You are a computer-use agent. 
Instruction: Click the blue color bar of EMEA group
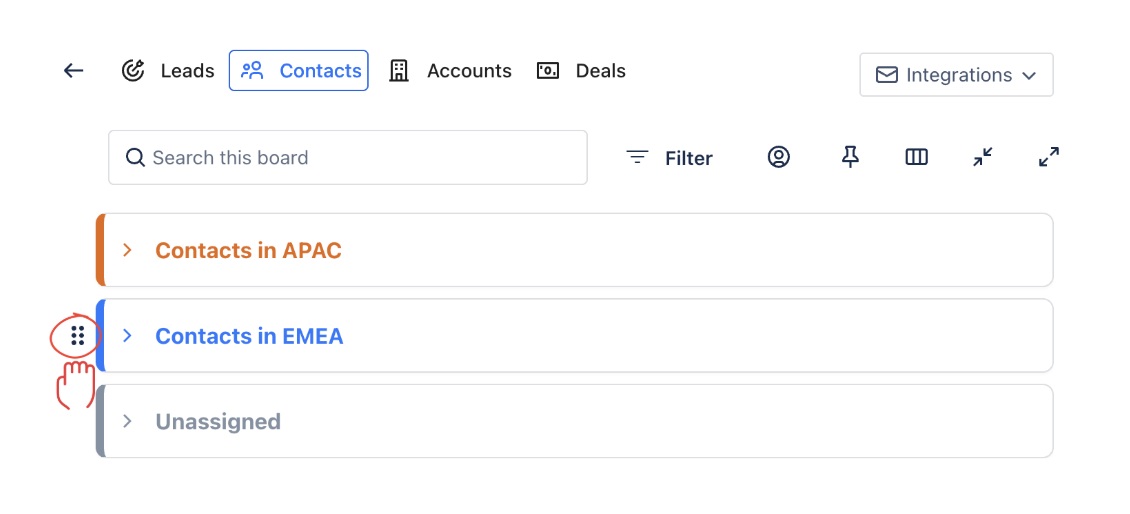(101, 336)
